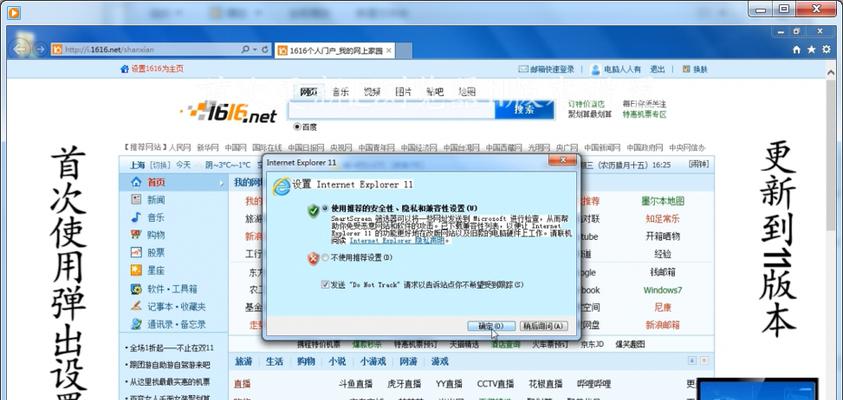Click the IE forward navigation arrow

(x=40, y=49)
